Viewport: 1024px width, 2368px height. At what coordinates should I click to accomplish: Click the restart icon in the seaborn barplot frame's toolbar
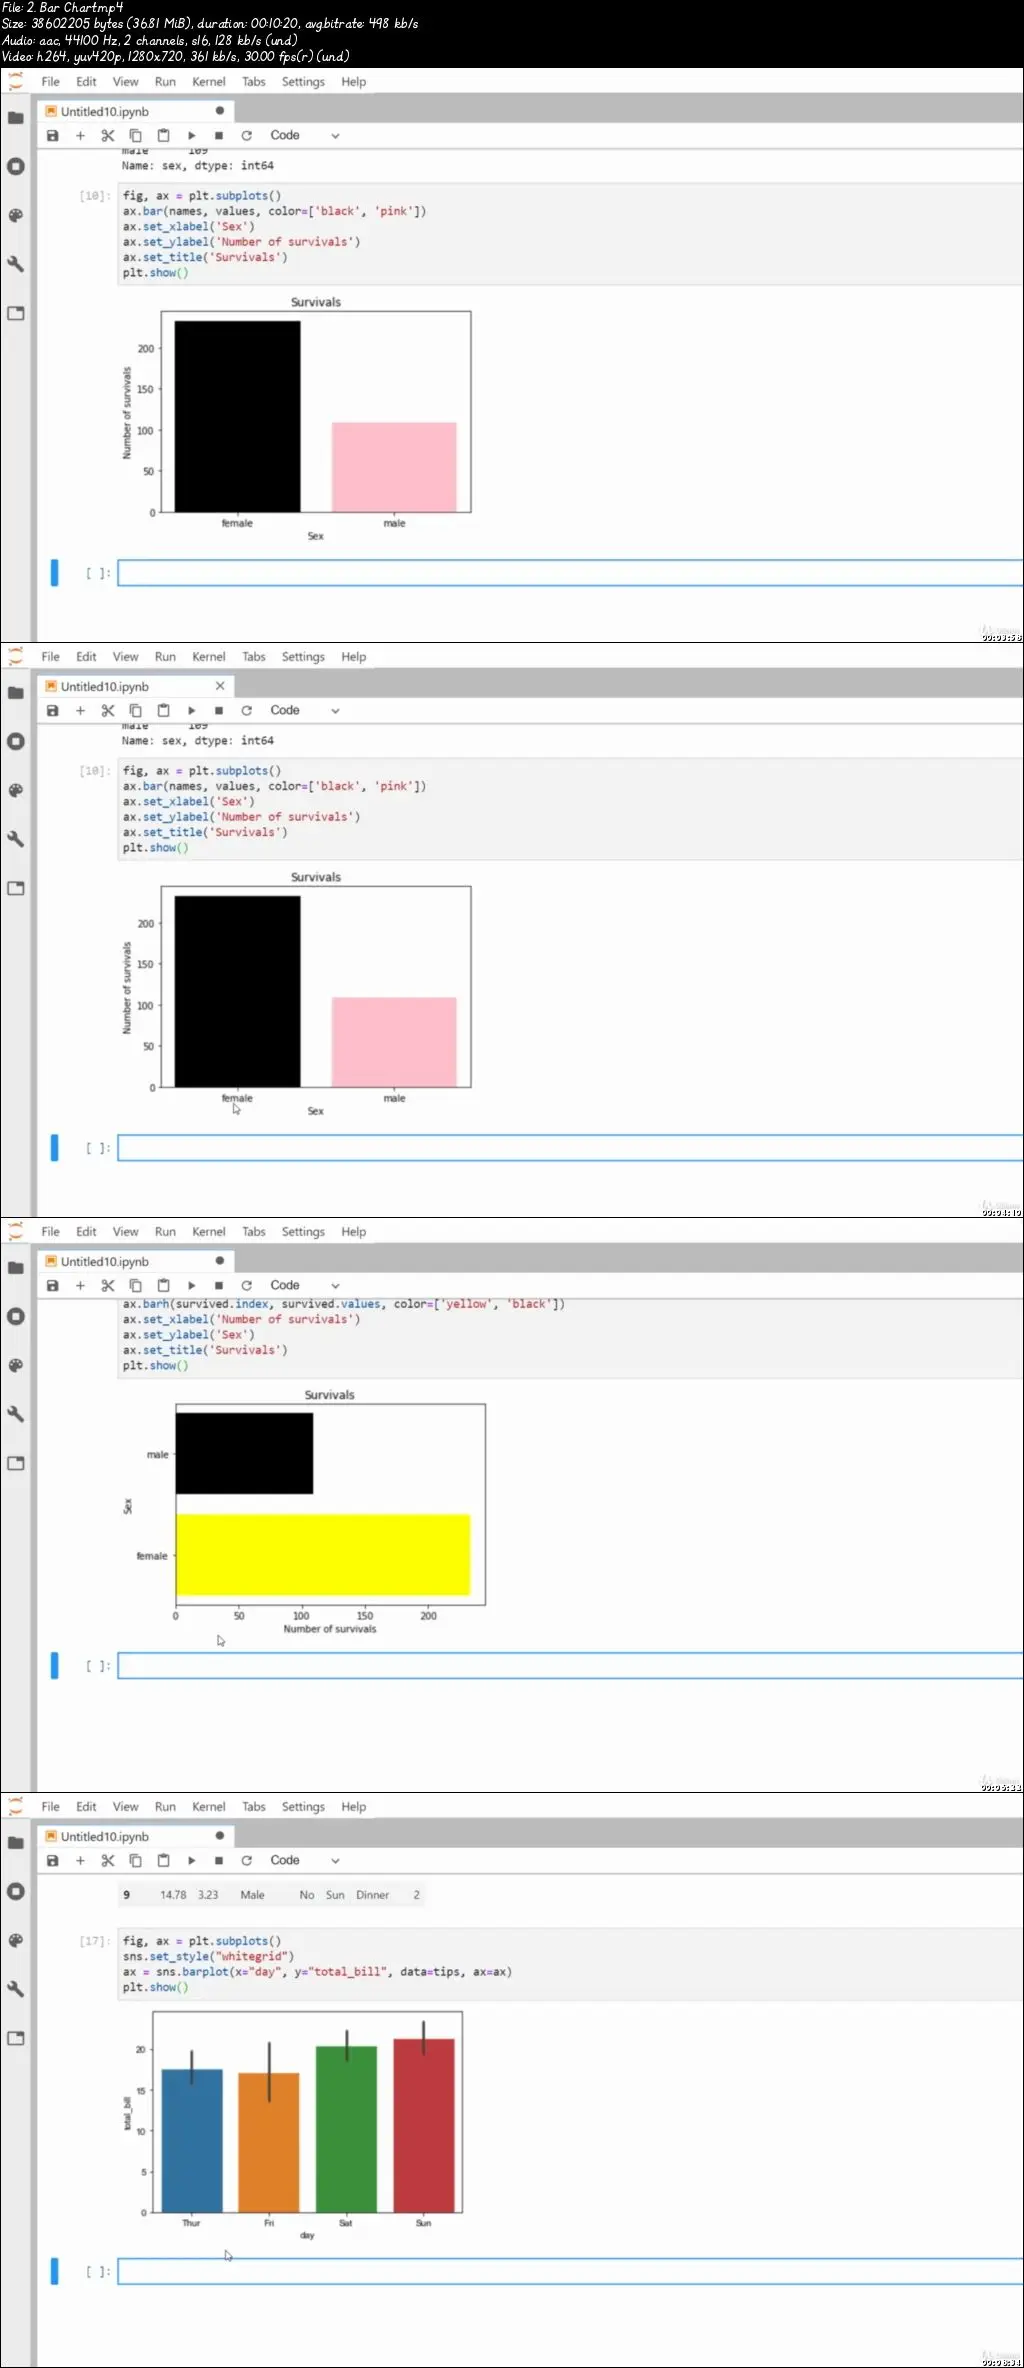coord(247,1860)
